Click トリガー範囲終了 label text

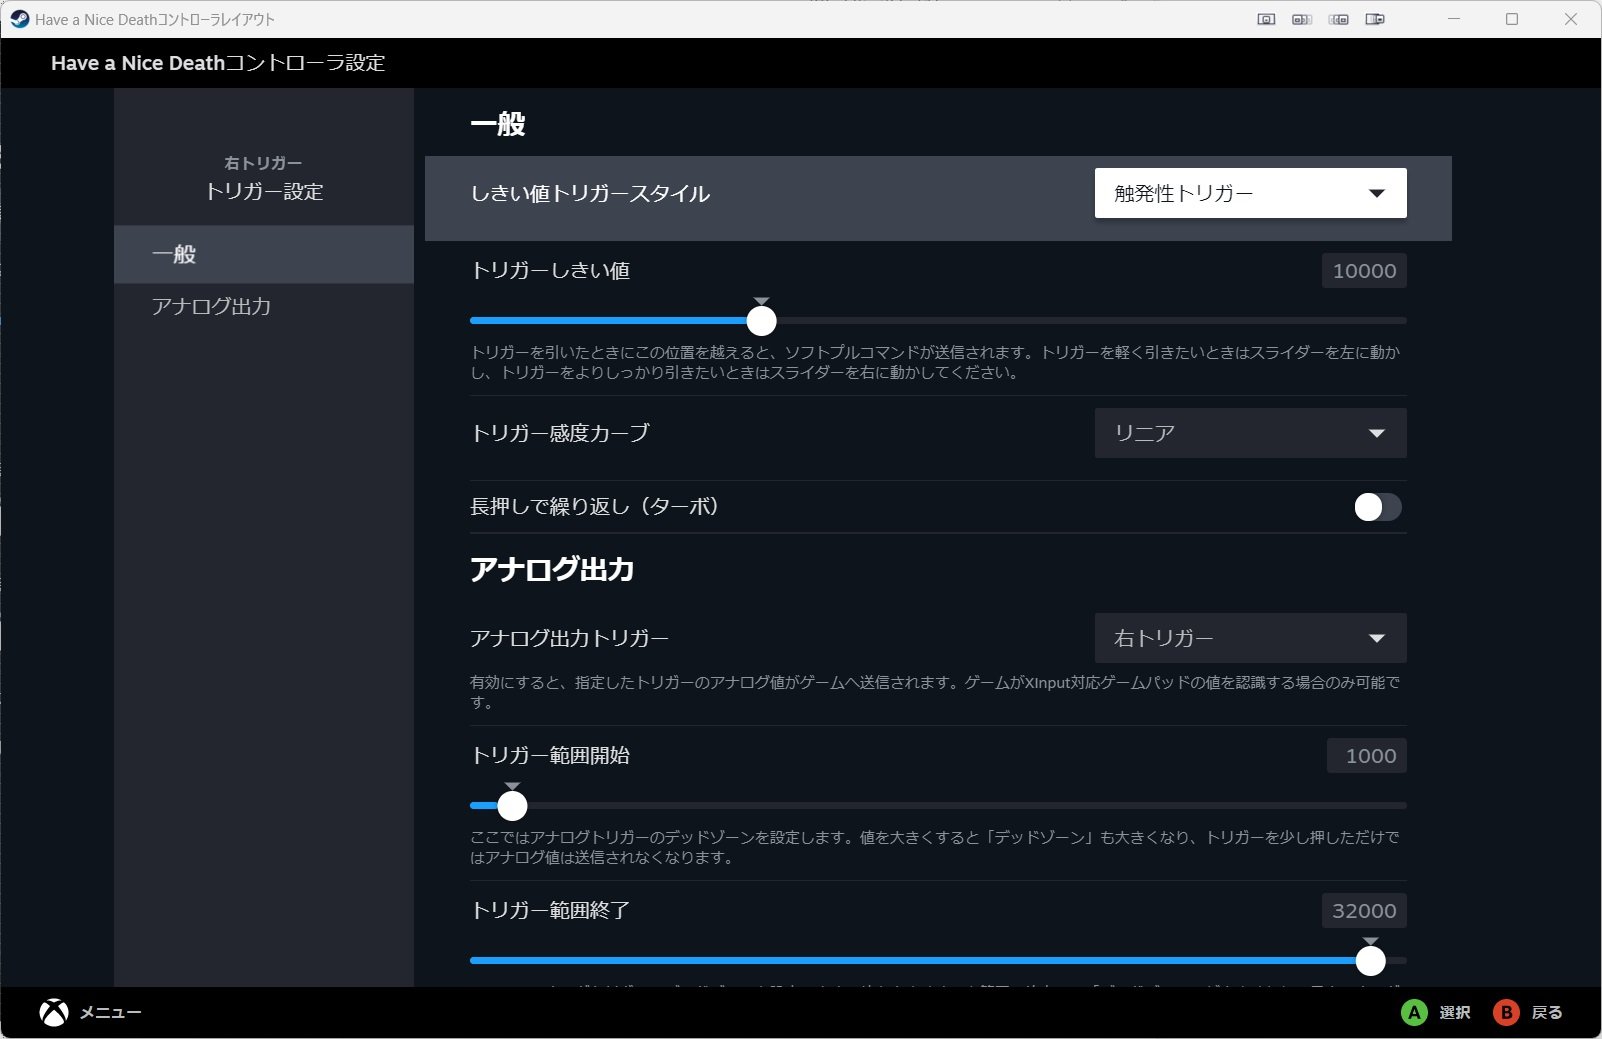coord(550,910)
